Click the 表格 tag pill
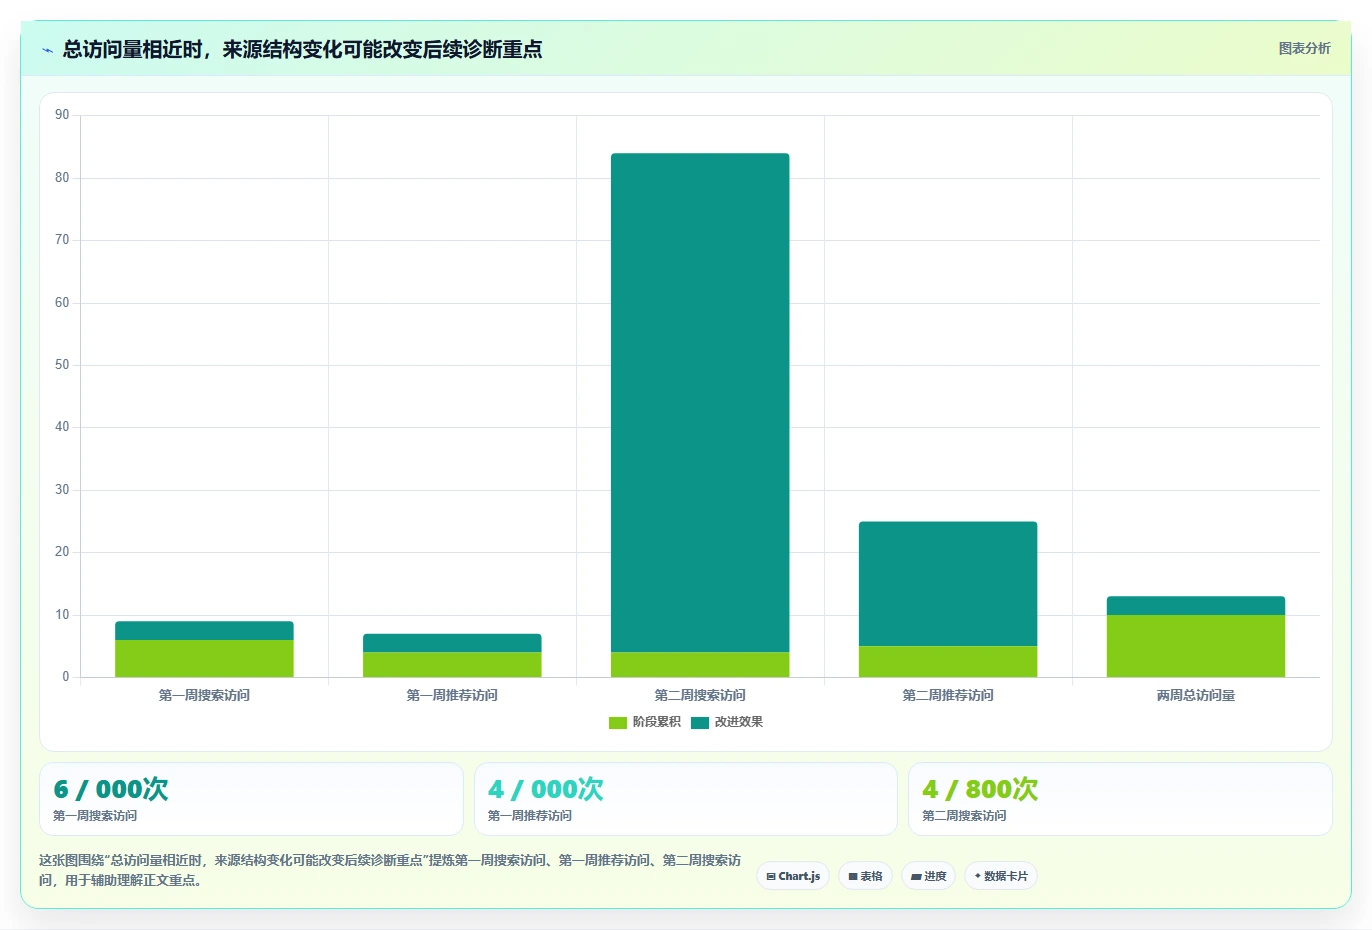1372x930 pixels. point(865,876)
